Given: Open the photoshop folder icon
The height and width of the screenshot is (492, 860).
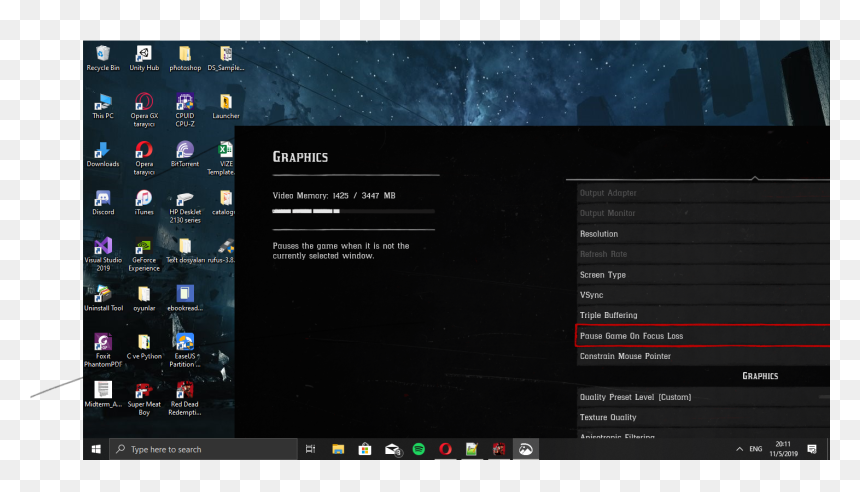Looking at the screenshot, I should (x=185, y=58).
